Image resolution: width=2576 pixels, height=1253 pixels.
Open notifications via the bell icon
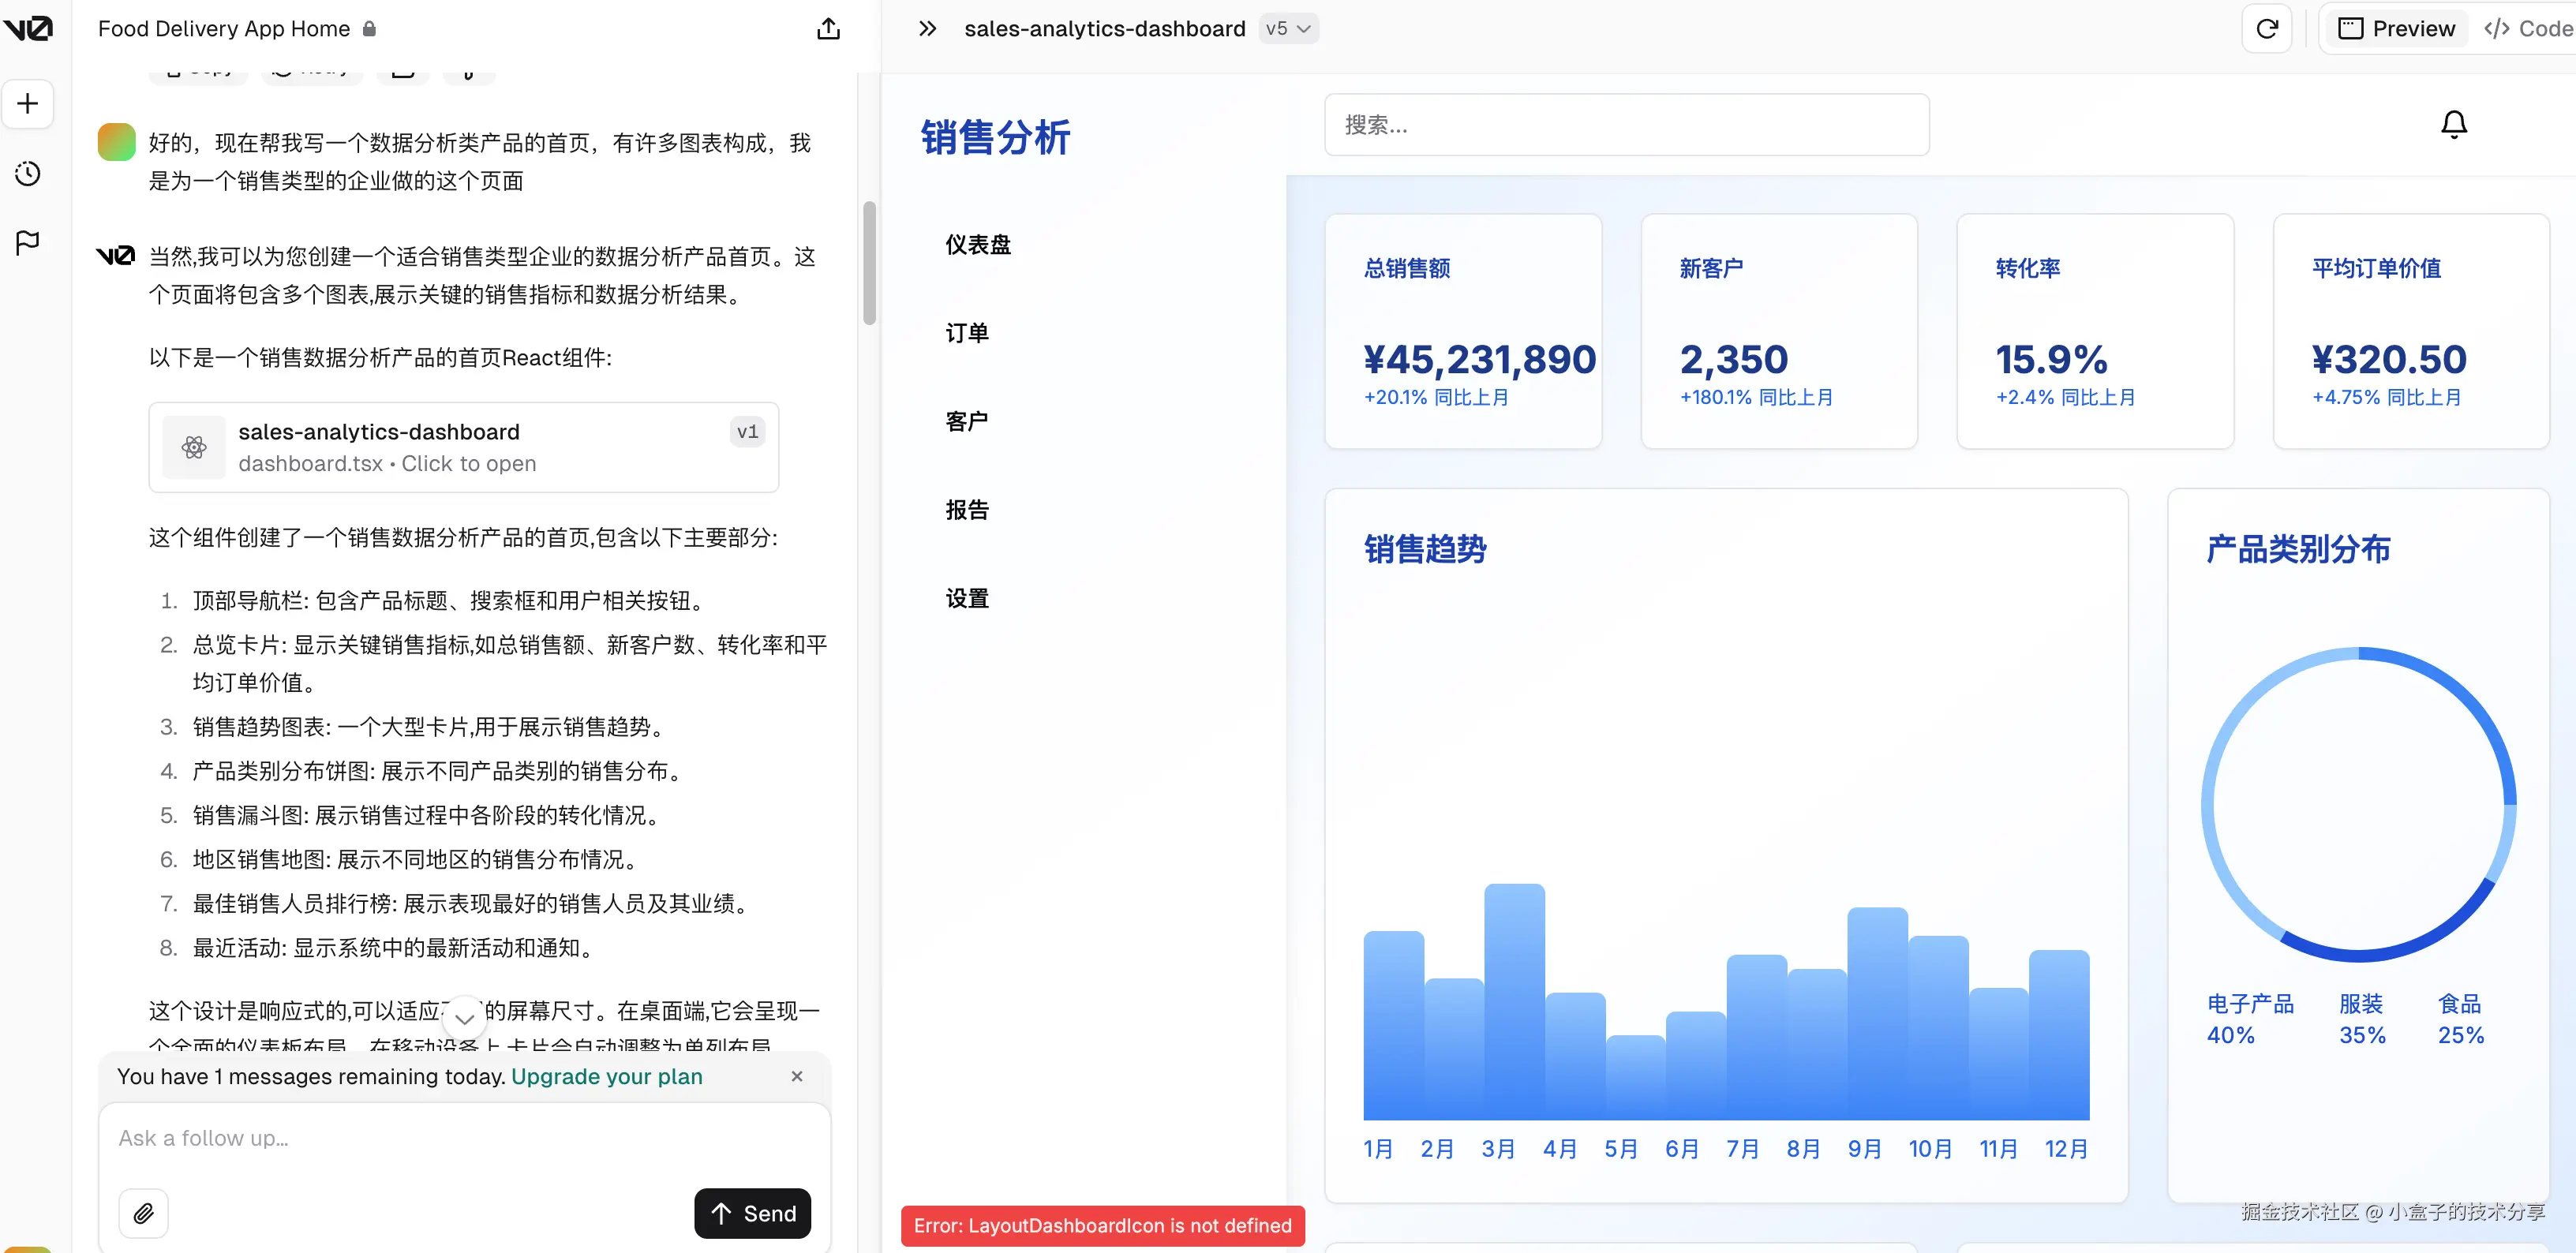click(x=2454, y=123)
